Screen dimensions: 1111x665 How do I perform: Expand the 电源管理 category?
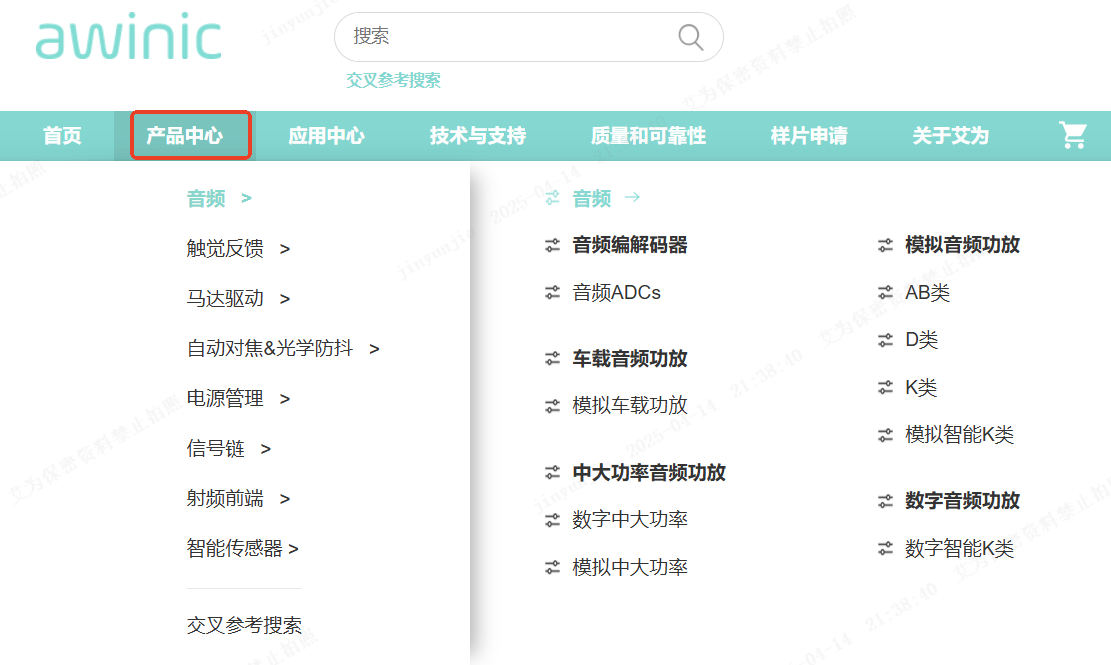tap(237, 399)
